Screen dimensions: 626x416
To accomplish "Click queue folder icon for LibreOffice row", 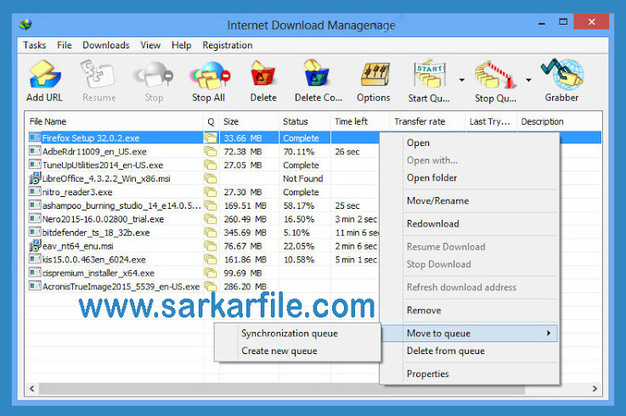I will [x=210, y=178].
